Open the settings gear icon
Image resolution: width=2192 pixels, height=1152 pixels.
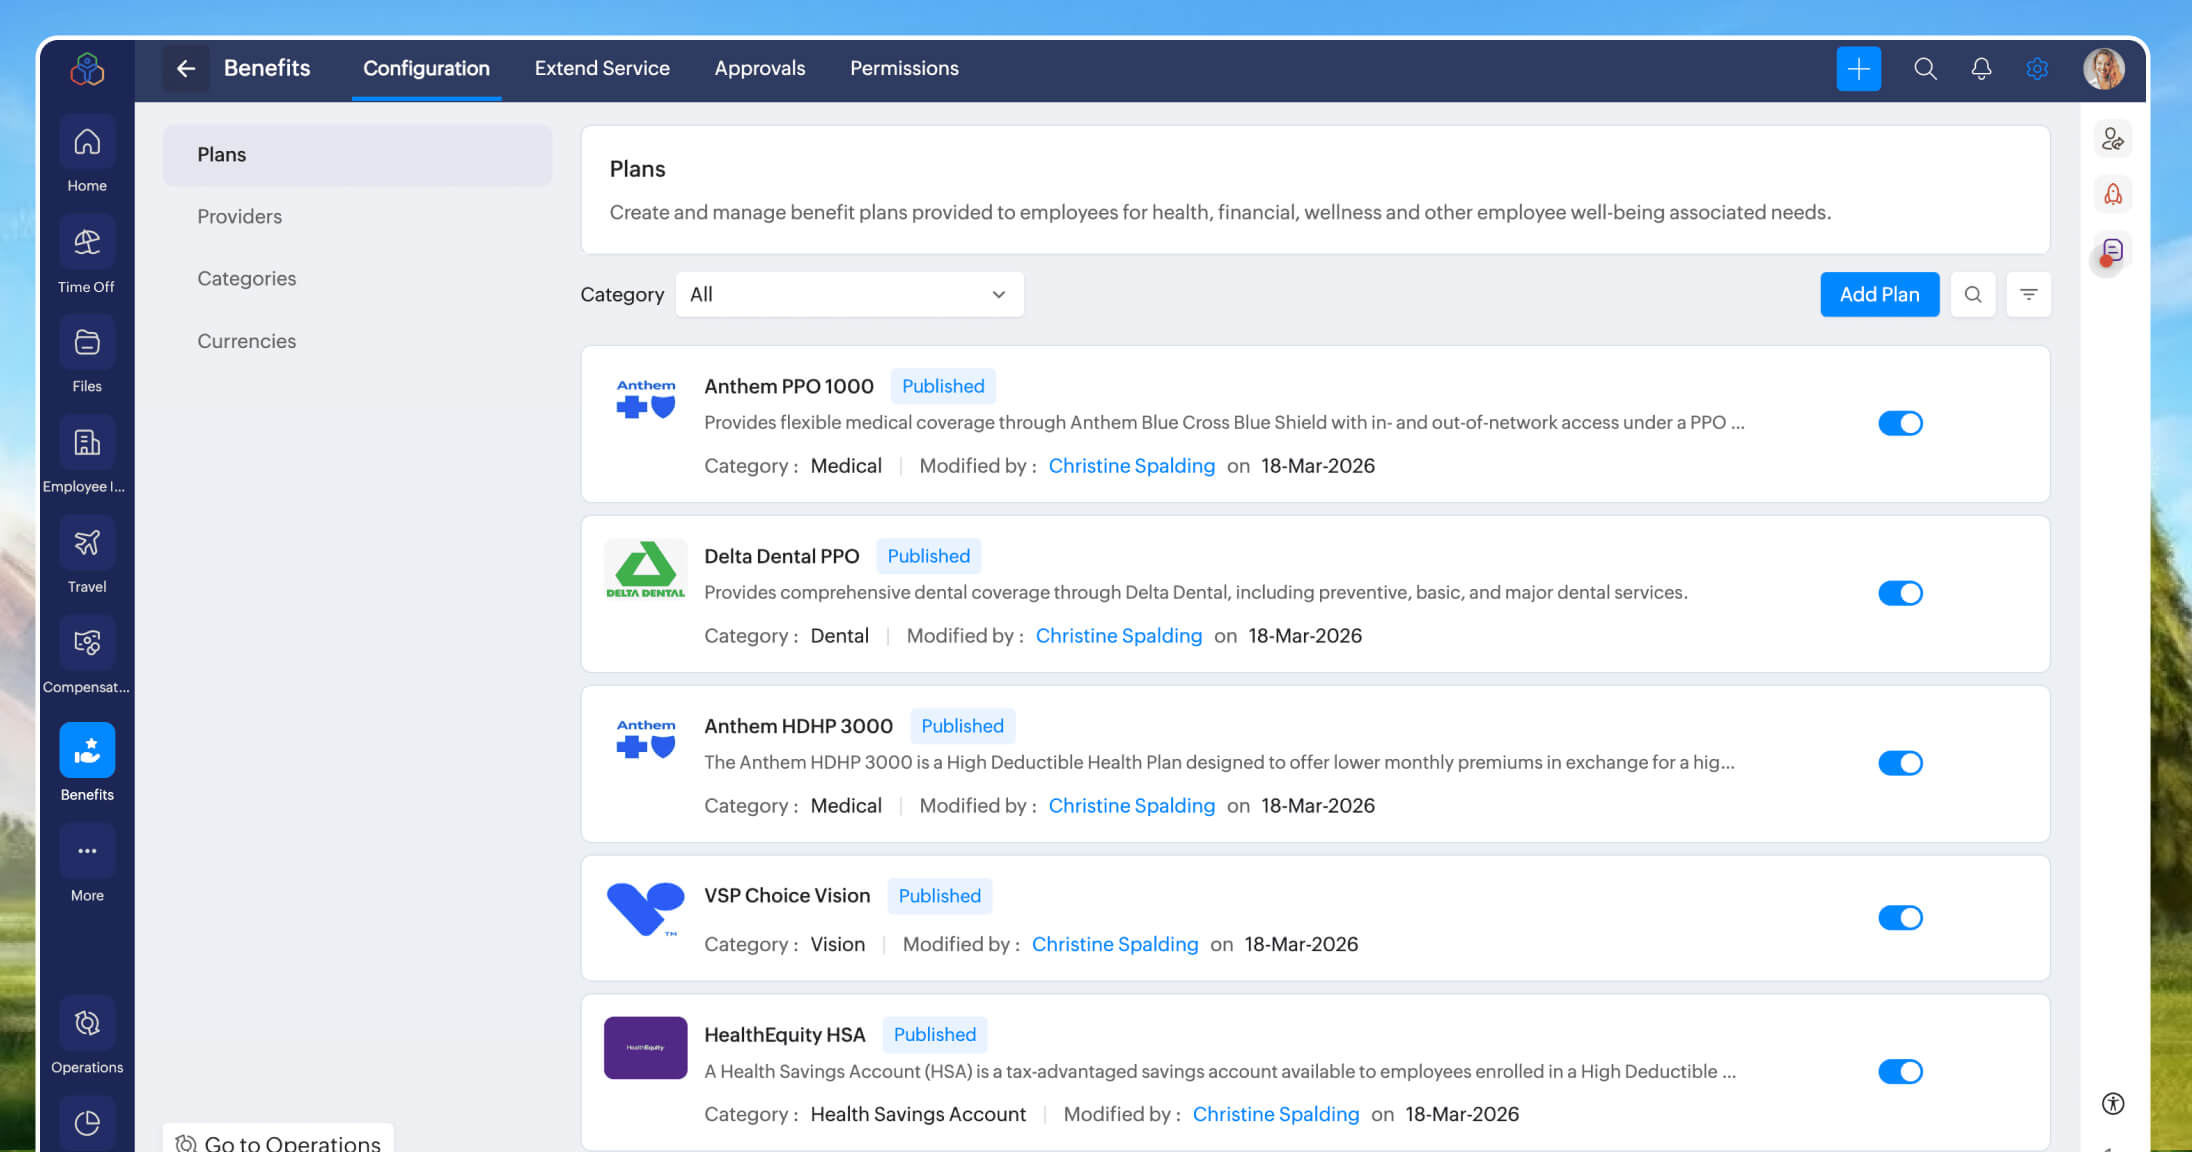click(x=2037, y=68)
